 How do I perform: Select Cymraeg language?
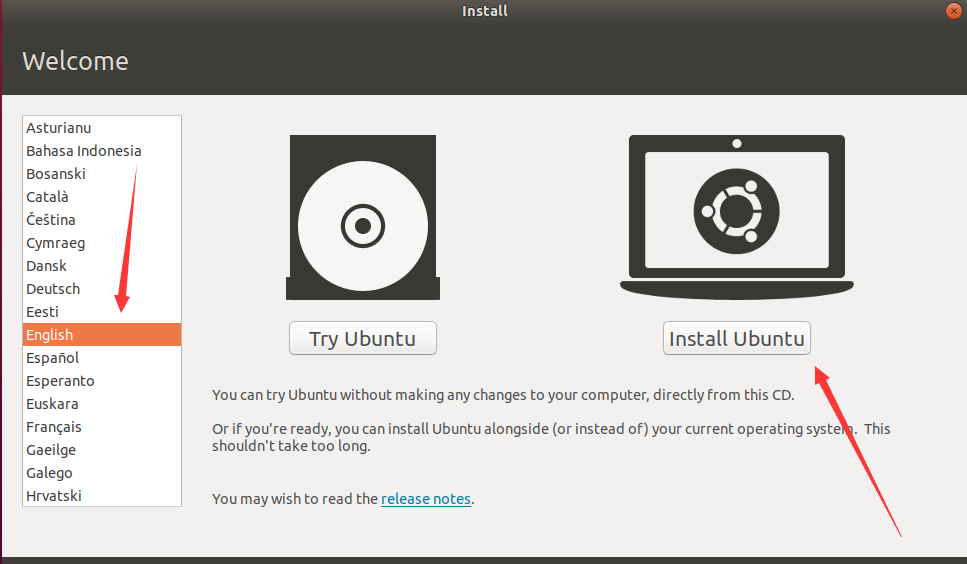point(102,243)
